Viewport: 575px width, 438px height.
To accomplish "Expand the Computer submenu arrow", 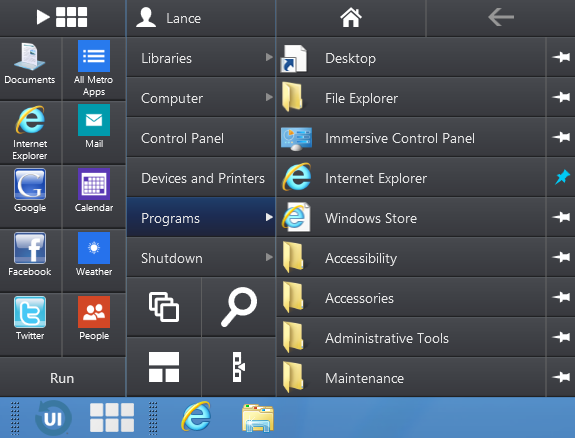I will point(269,97).
